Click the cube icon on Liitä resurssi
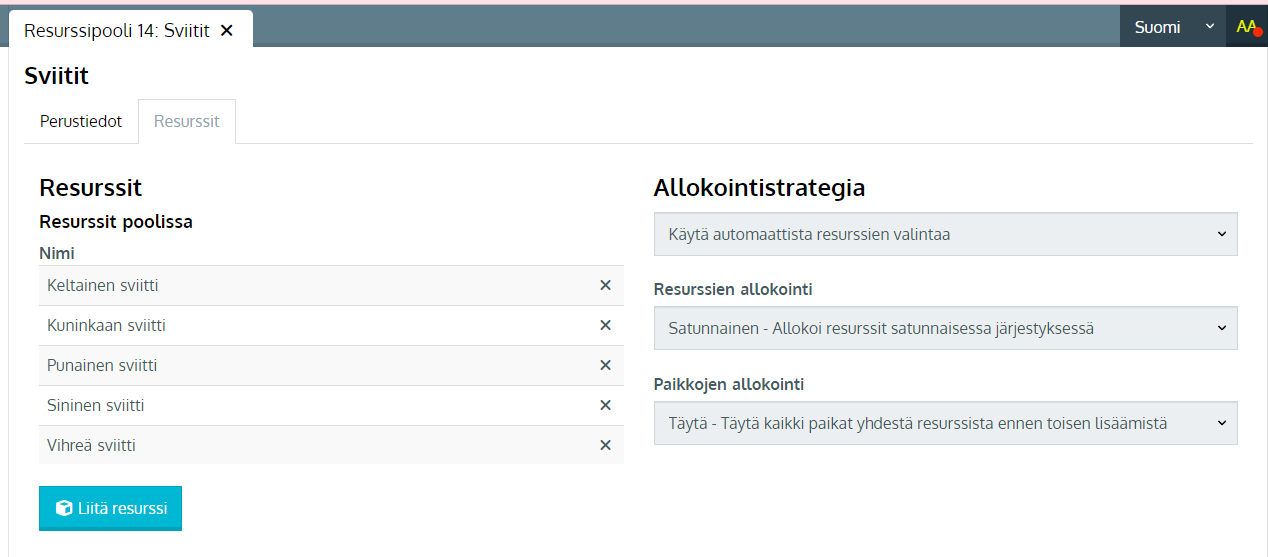1268x557 pixels. click(x=64, y=508)
